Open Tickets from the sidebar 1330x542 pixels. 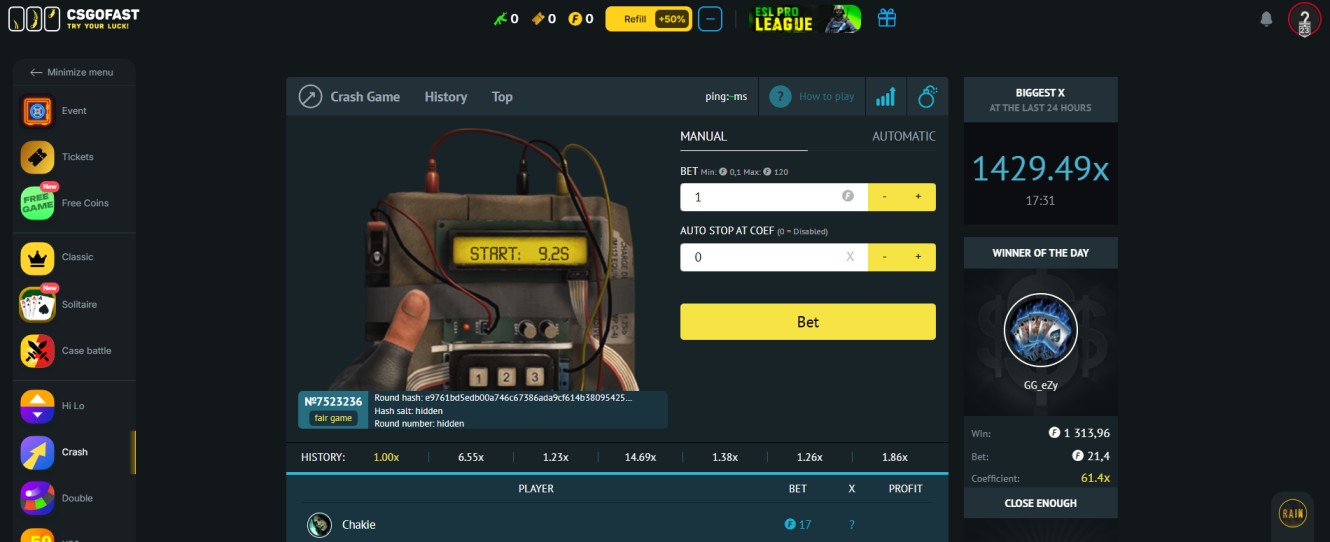(38, 157)
